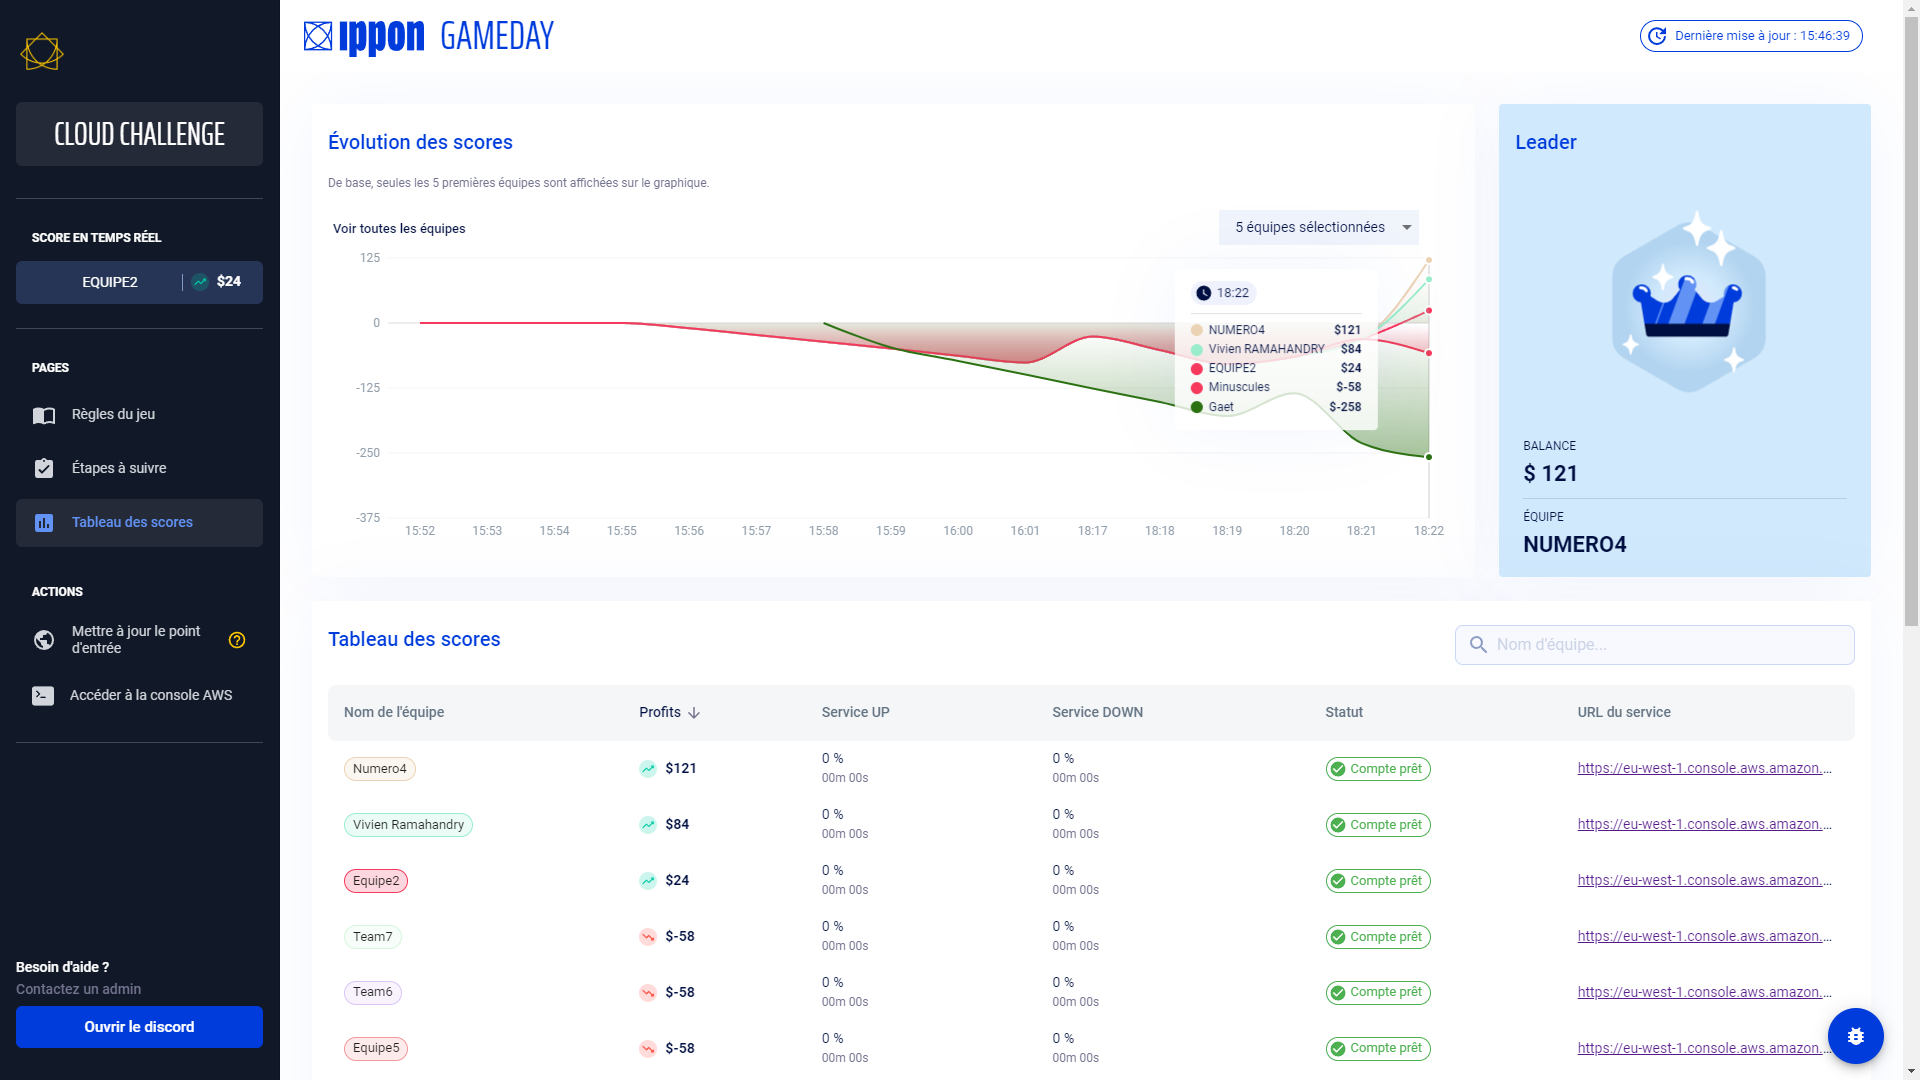Select Accéder à la console AWS
This screenshot has width=1920, height=1080.
point(139,696)
